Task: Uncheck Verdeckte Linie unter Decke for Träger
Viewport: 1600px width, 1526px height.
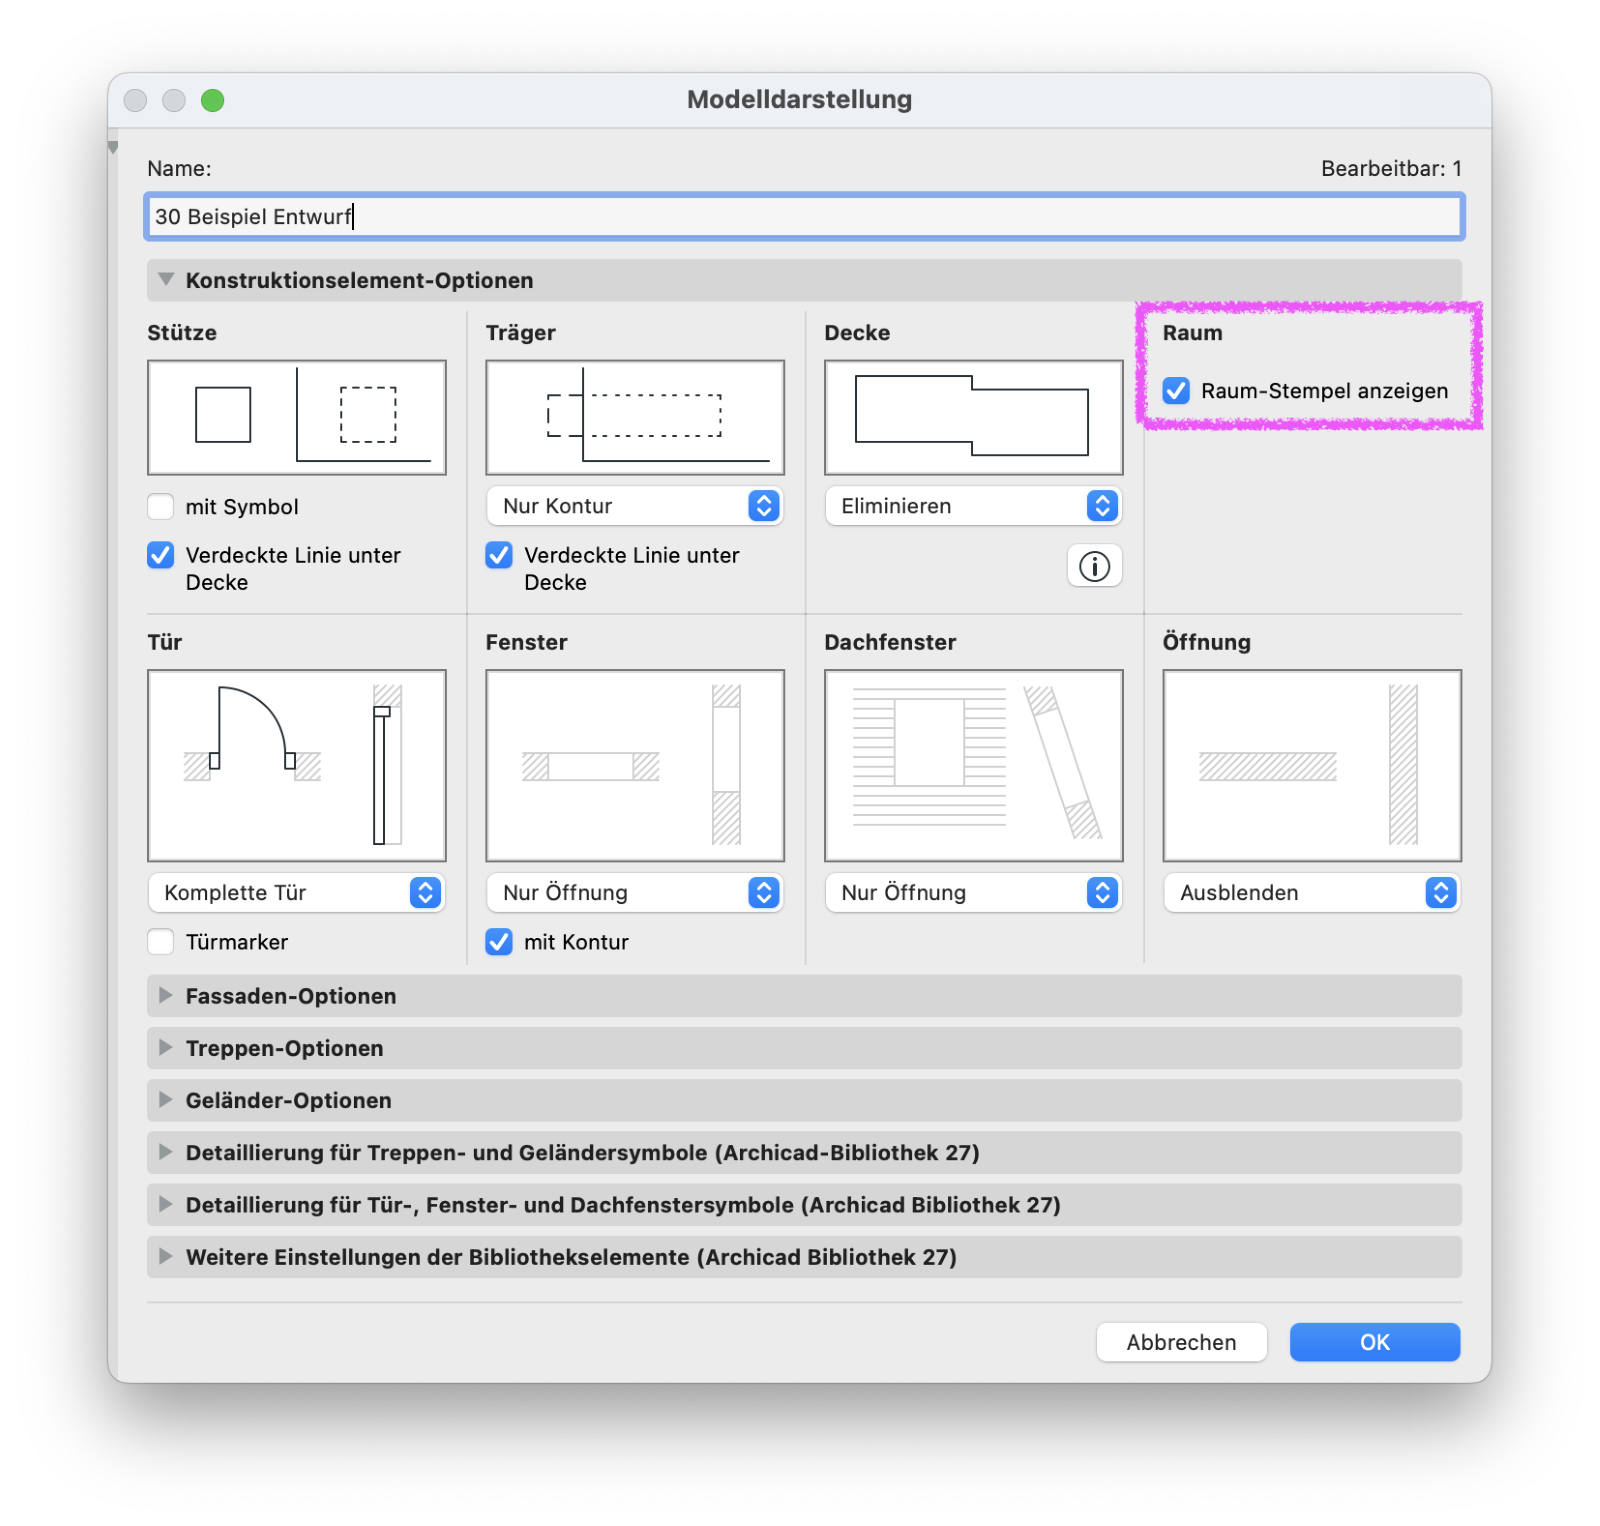Action: coord(499,555)
